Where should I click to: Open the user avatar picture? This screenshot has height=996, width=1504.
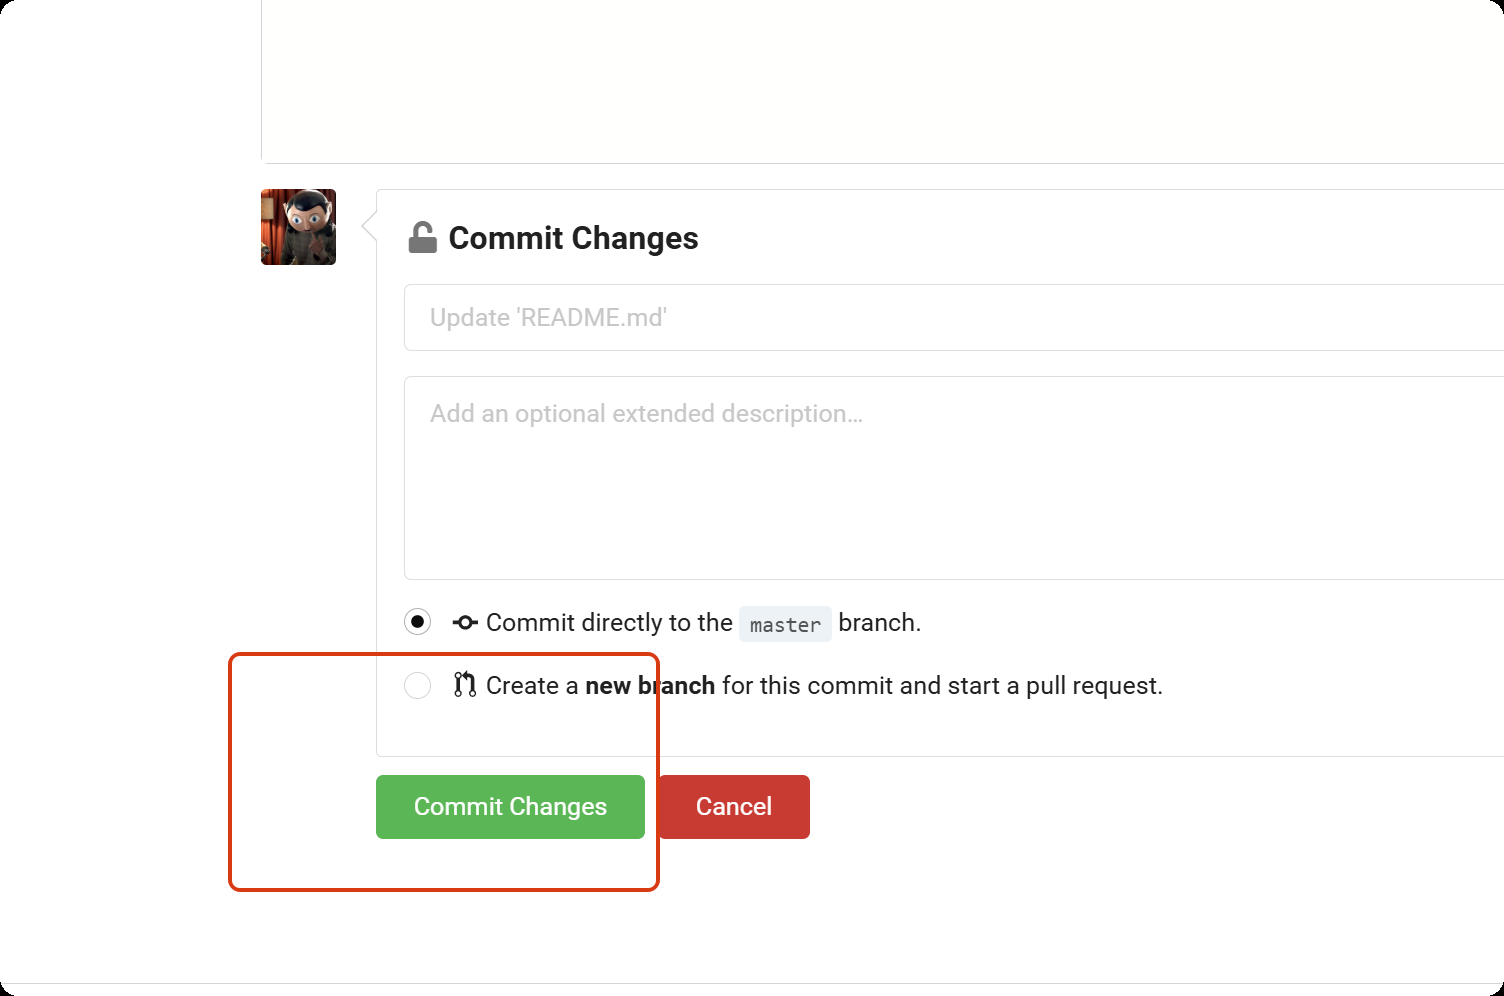(x=298, y=227)
